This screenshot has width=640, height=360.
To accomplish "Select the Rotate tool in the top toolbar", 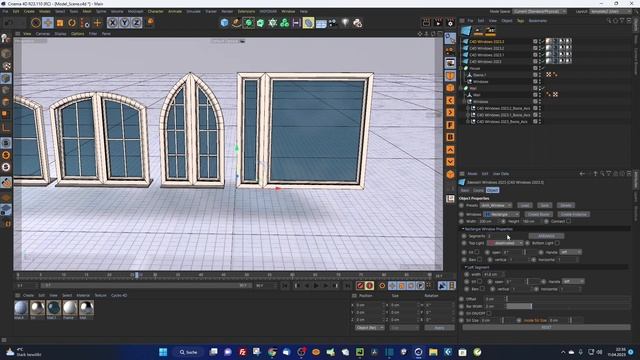I will [x=72, y=23].
